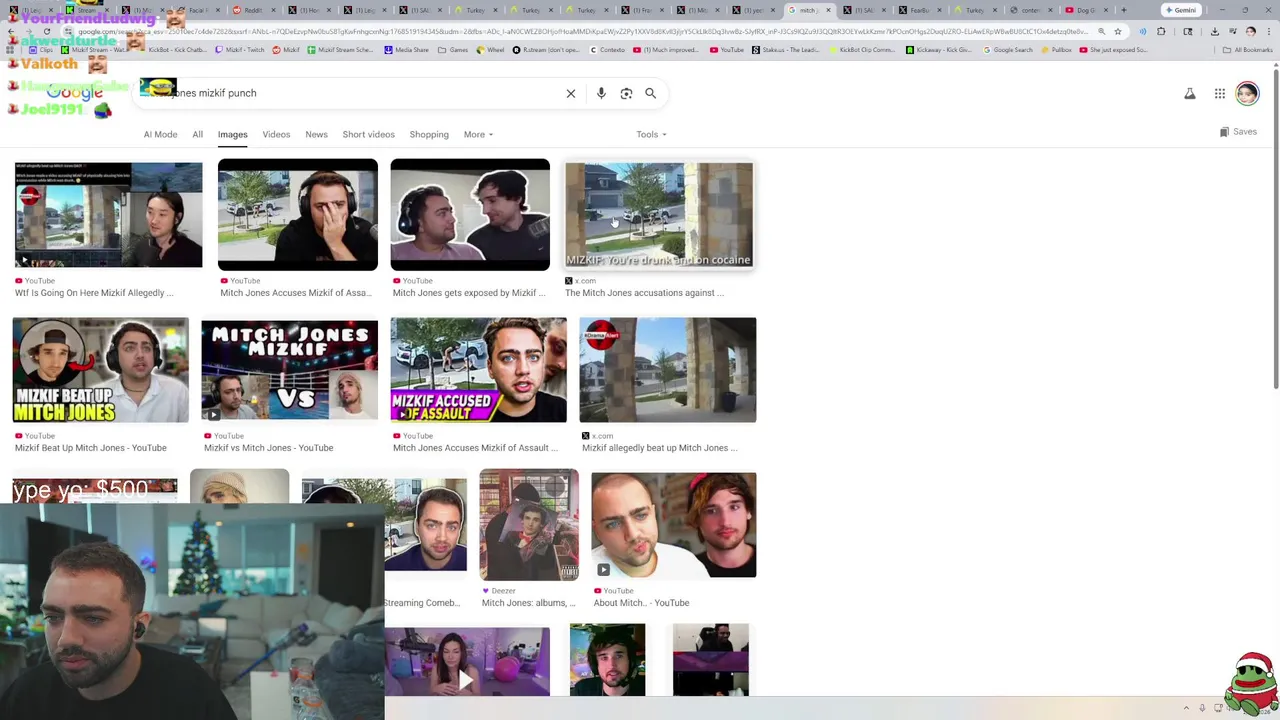The width and height of the screenshot is (1280, 720).
Task: Open Google Lens image search
Action: pyautogui.click(x=626, y=93)
